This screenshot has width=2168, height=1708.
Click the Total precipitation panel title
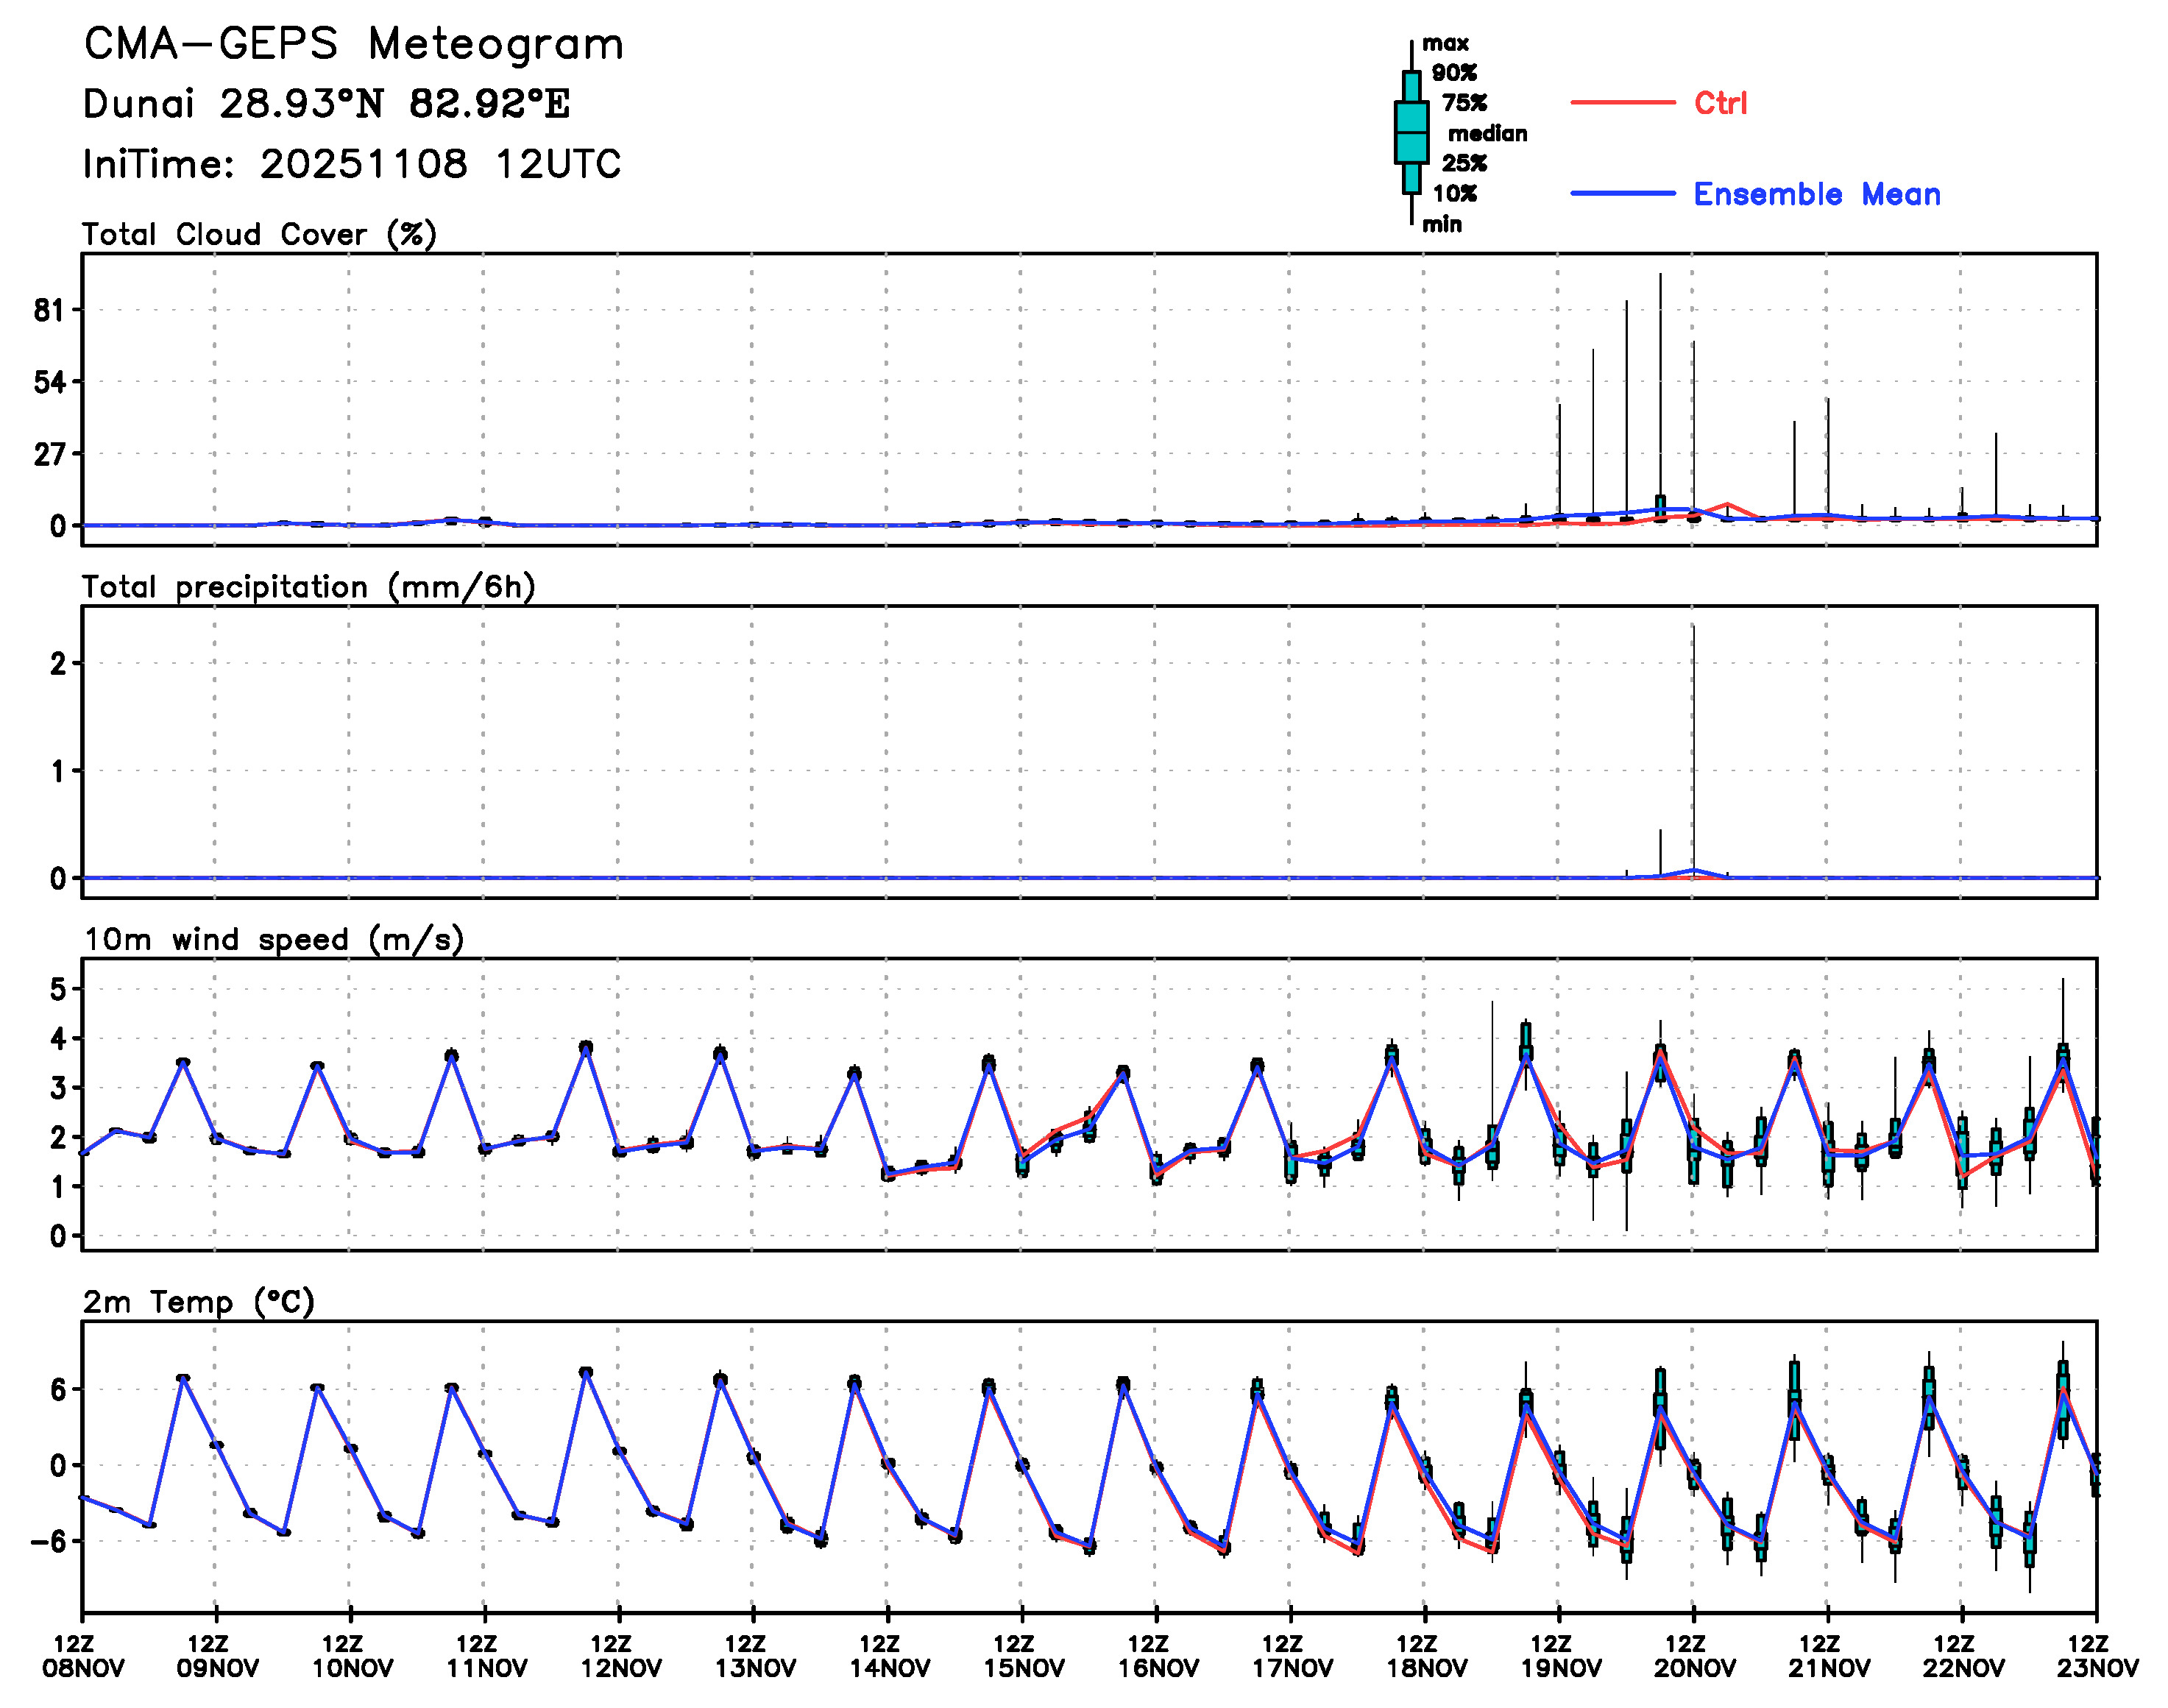308,587
